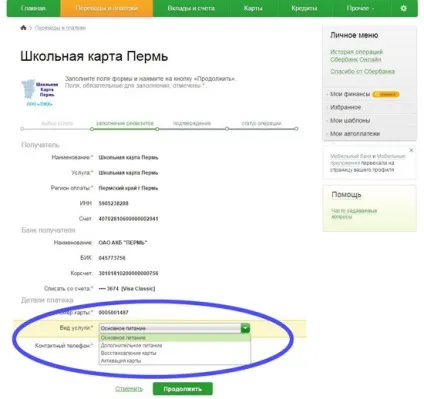Click the заполнение реквизитов step marker
Viewport: 424px width, 399px height.
click(x=92, y=129)
